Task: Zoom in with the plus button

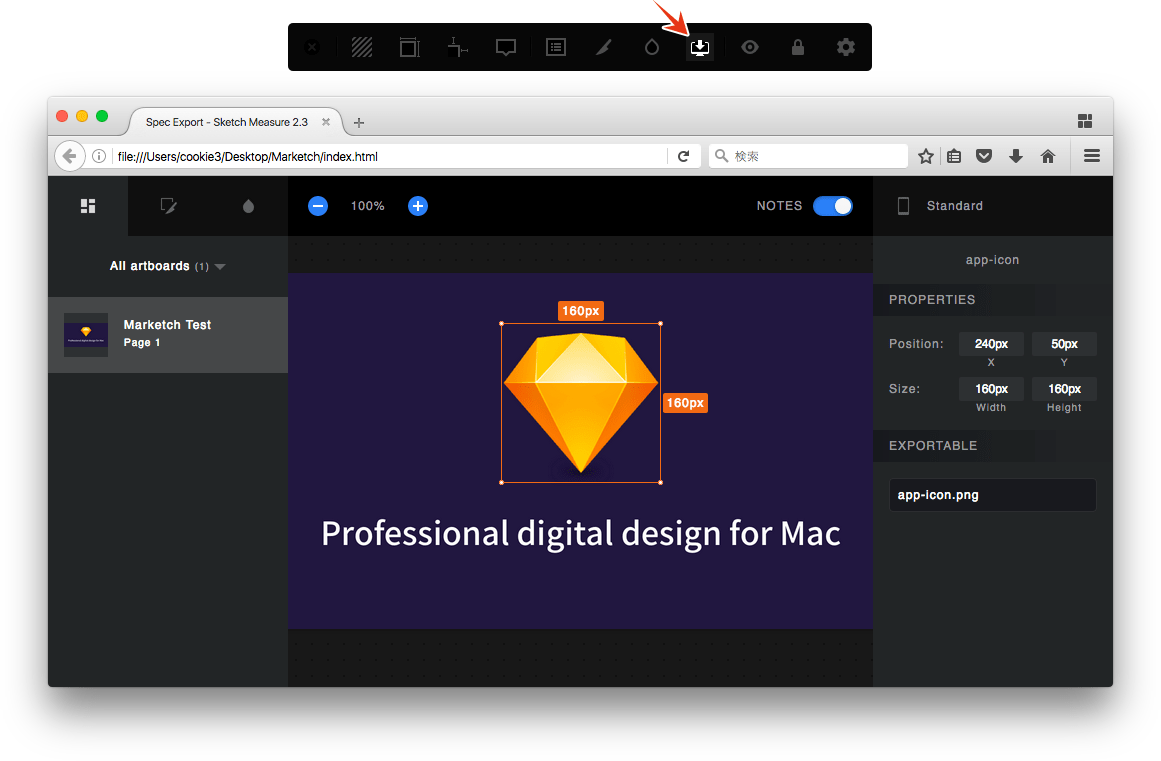Action: (418, 206)
